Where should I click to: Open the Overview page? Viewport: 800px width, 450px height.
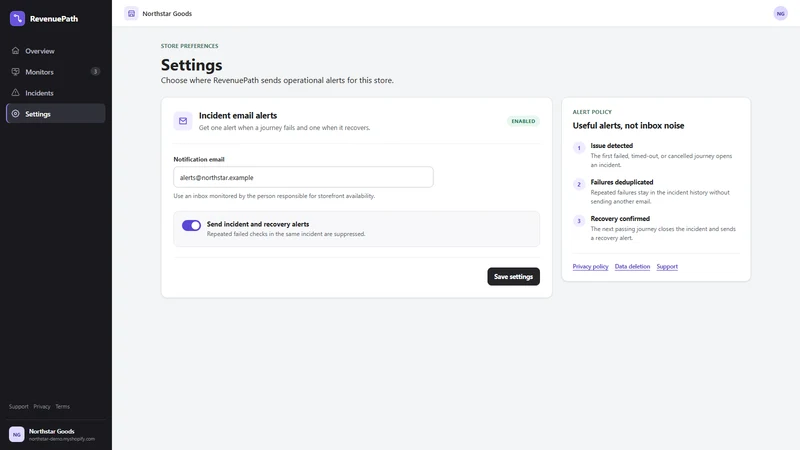tap(56, 51)
